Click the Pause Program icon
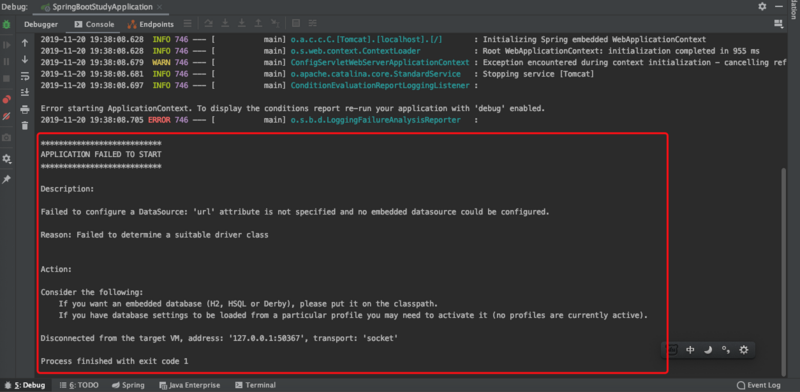 [x=7, y=61]
